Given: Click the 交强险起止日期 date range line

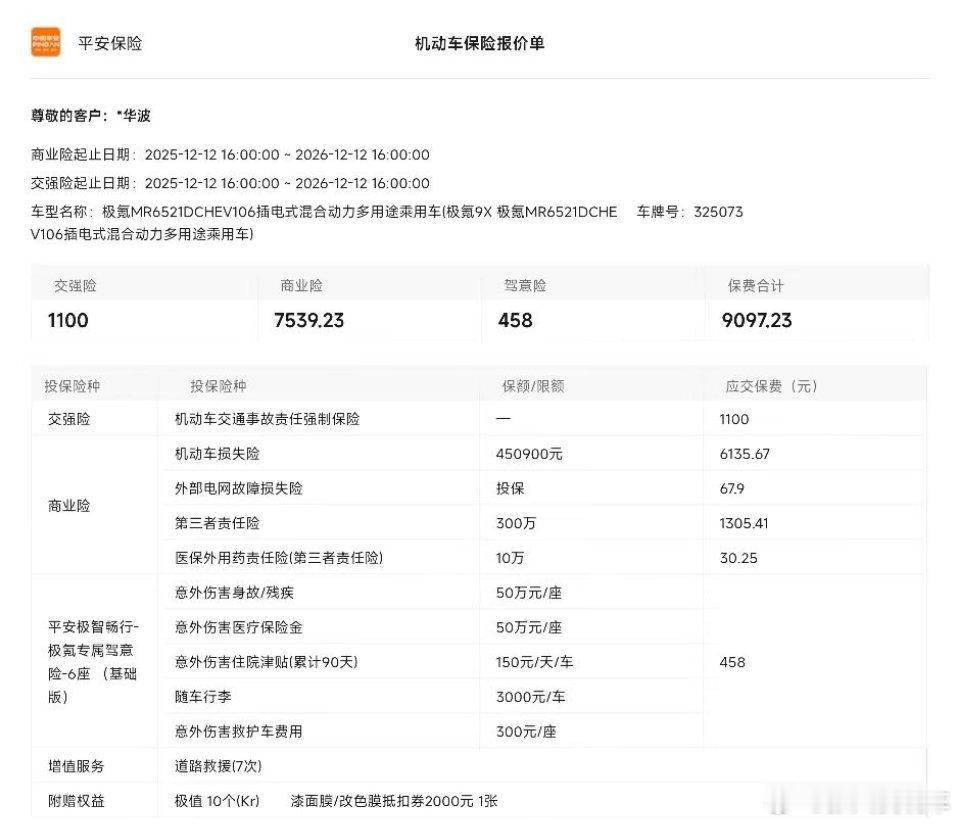Looking at the screenshot, I should [230, 183].
